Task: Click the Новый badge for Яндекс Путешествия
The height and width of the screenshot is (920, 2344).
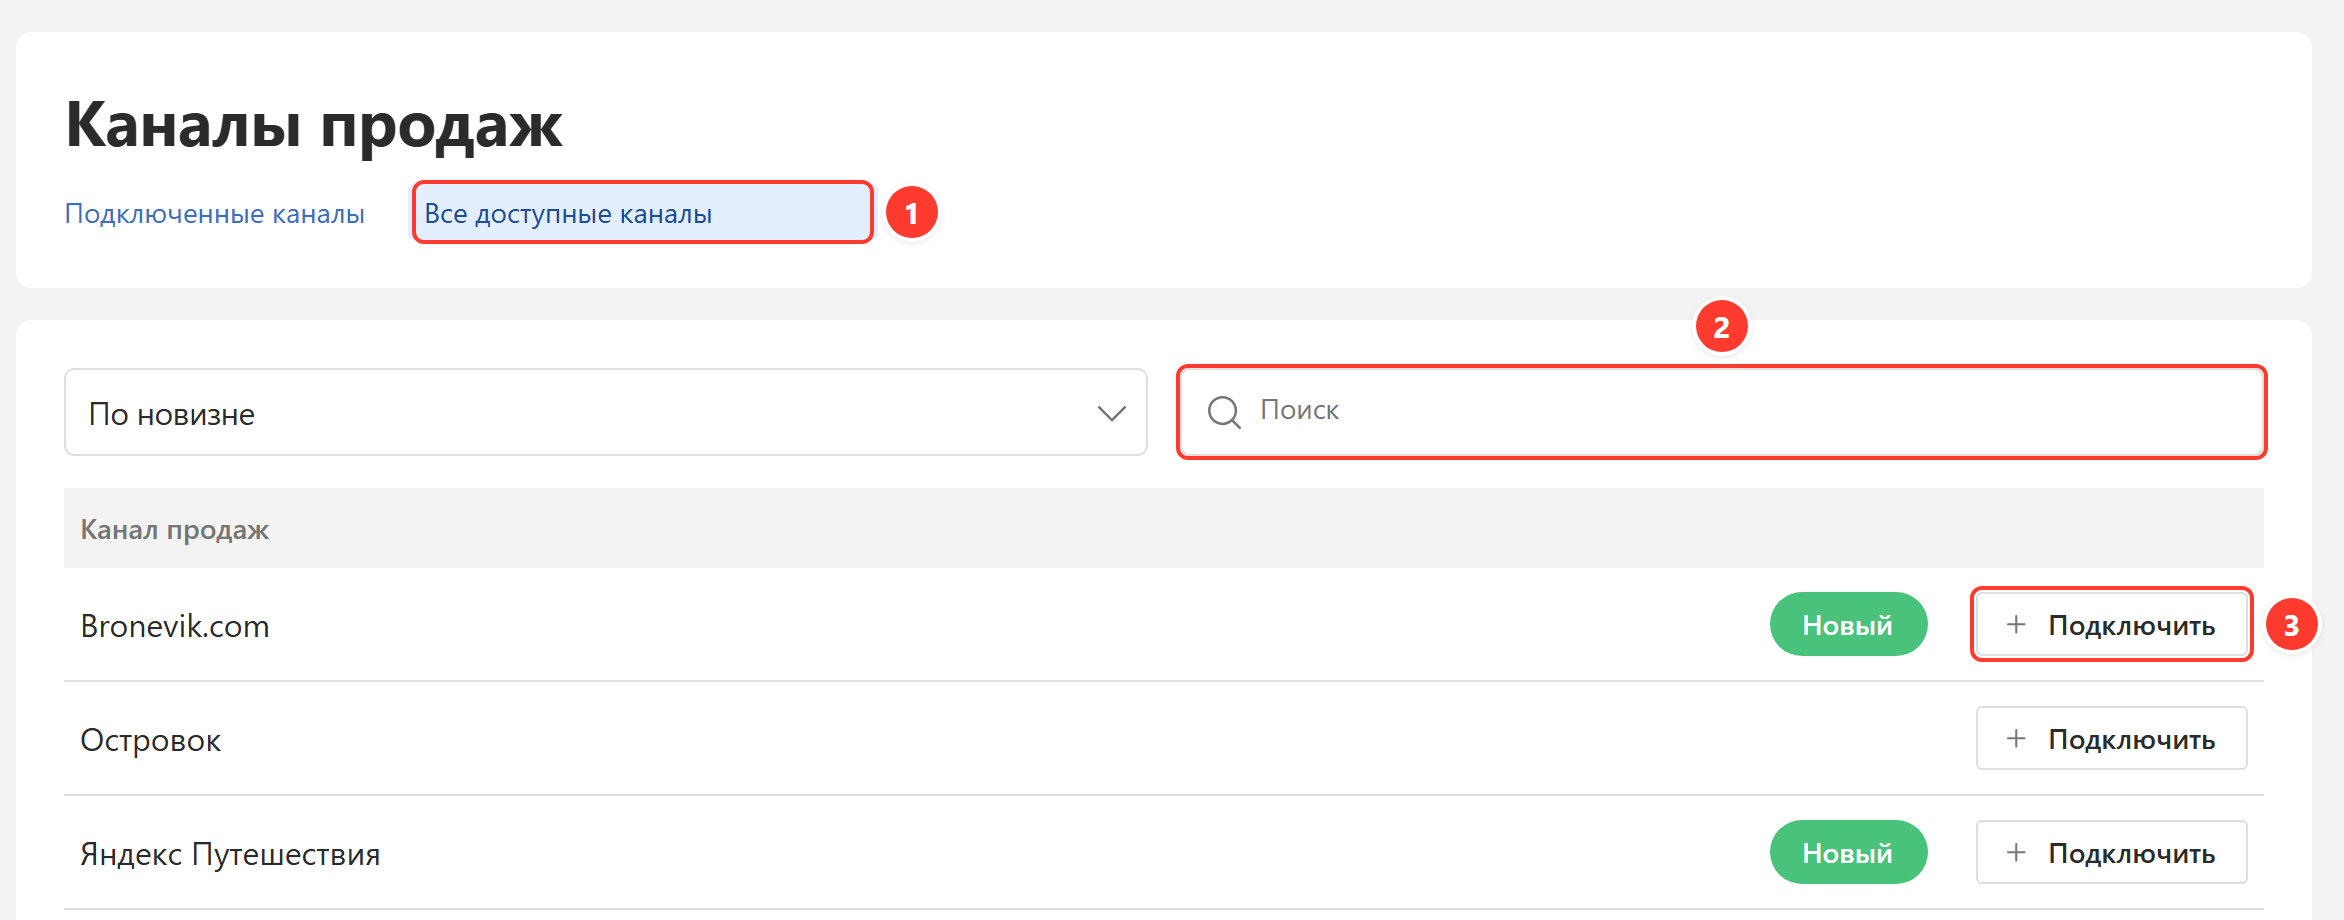Action: pyautogui.click(x=1848, y=853)
